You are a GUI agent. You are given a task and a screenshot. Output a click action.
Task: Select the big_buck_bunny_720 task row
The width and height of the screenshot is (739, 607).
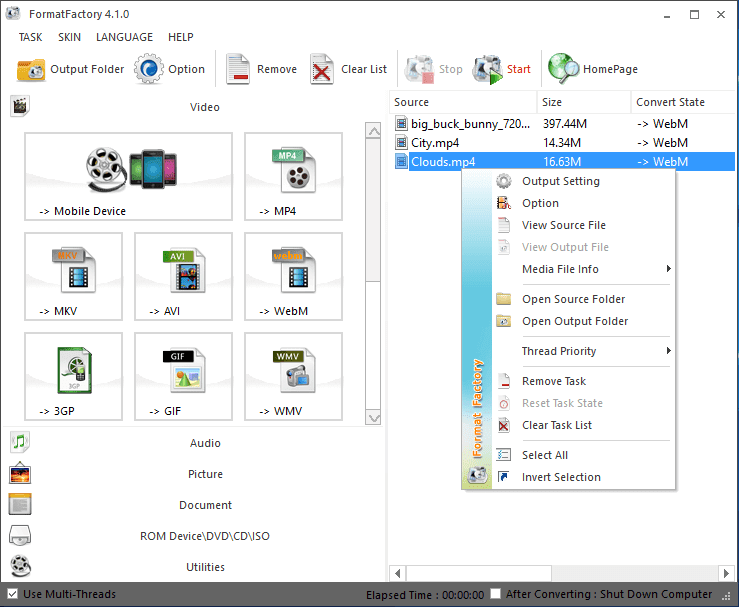point(562,123)
